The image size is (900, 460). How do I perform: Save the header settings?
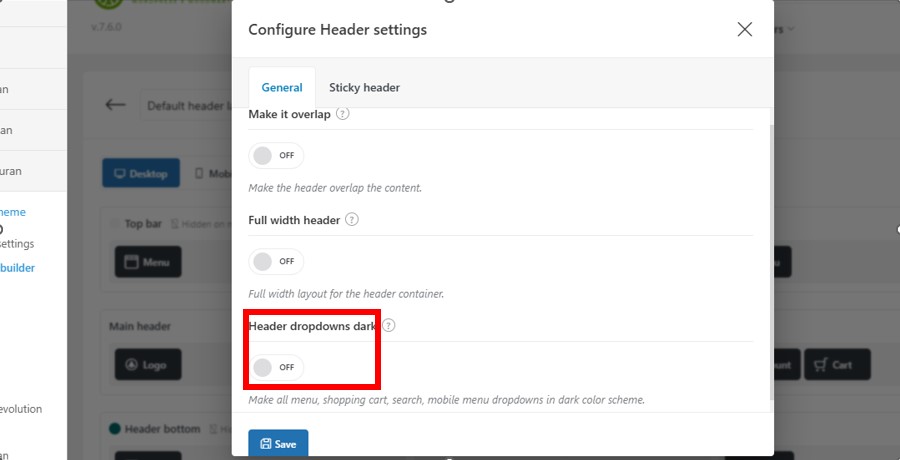coord(278,443)
